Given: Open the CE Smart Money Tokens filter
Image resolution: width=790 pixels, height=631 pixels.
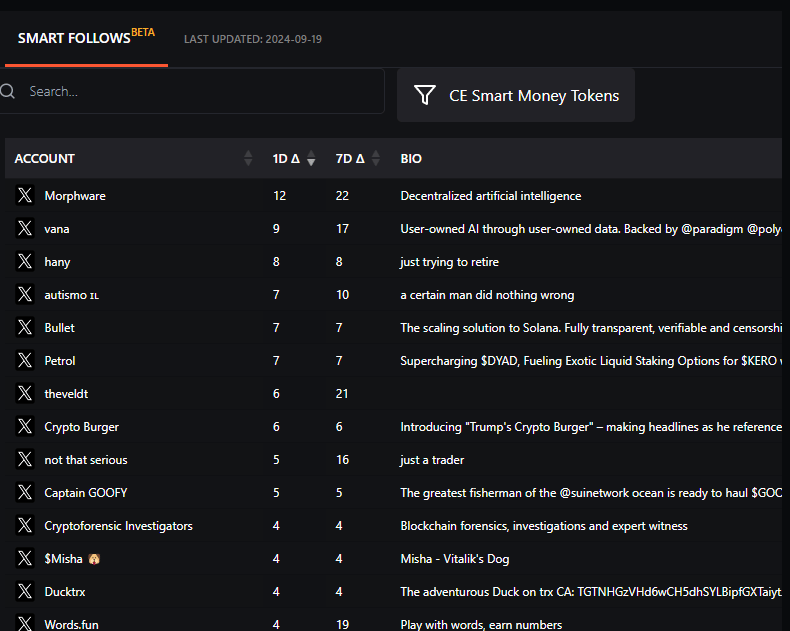Looking at the screenshot, I should 516,95.
